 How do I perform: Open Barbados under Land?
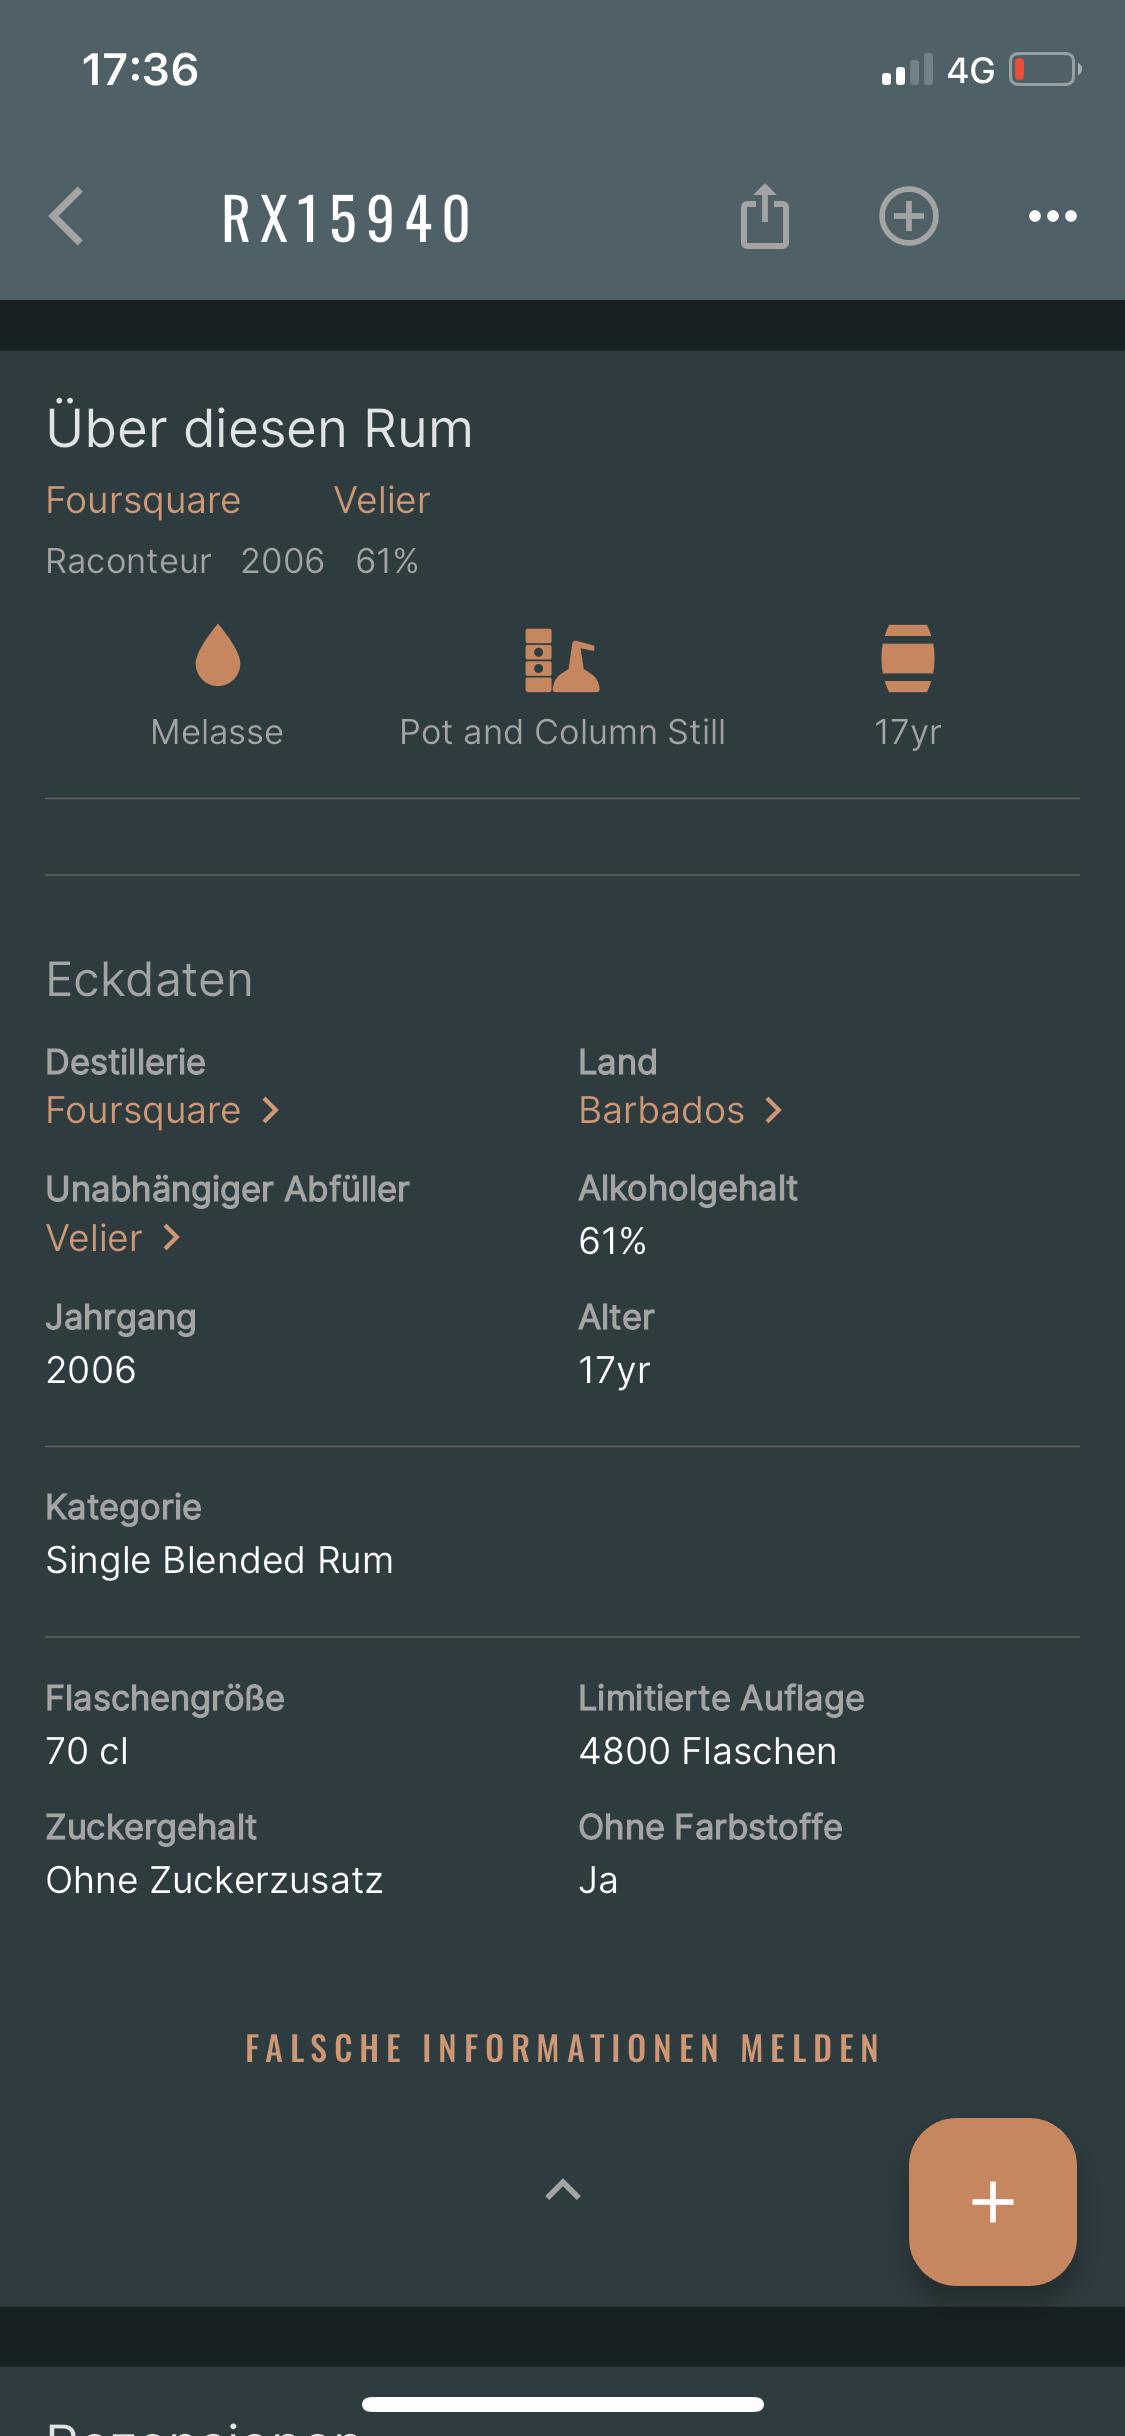(x=680, y=1110)
